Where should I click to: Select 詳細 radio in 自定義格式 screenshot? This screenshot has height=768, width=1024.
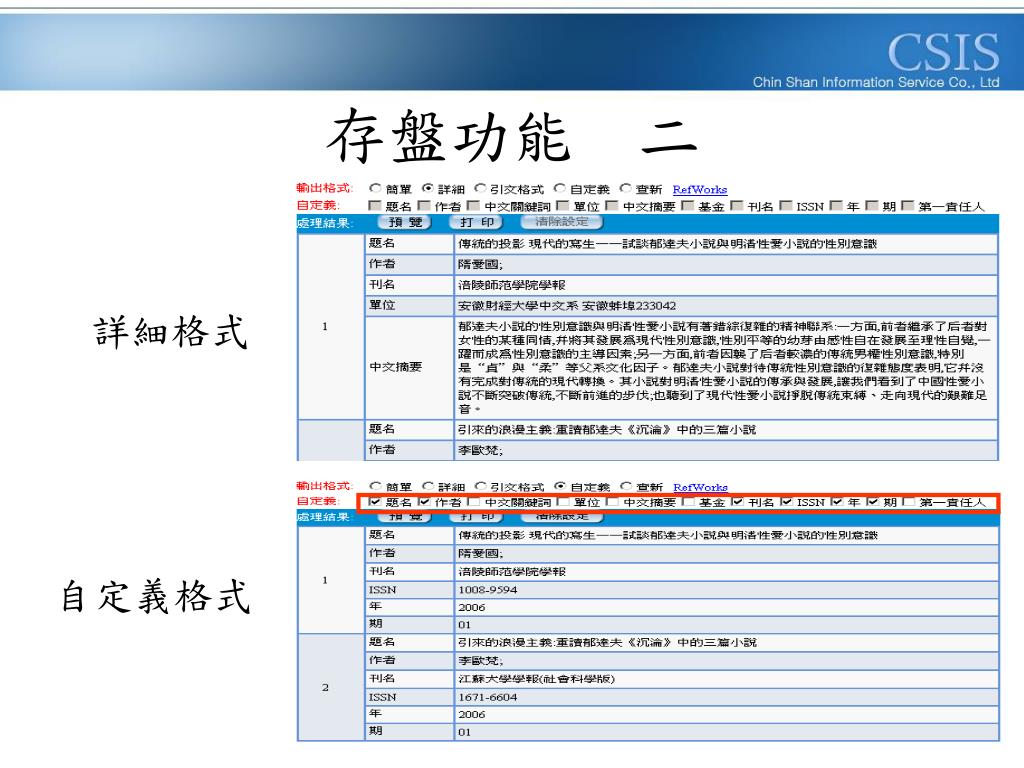[428, 487]
